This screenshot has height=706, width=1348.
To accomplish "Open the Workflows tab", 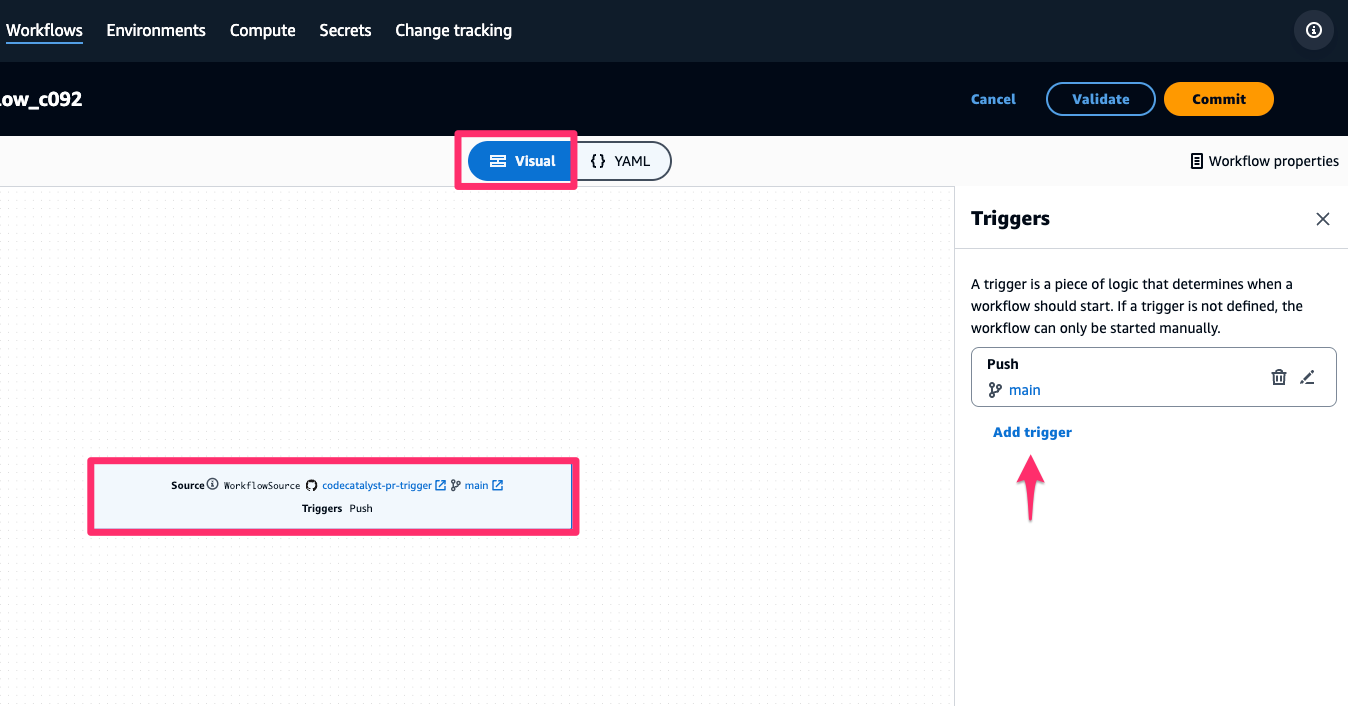I will click(x=44, y=30).
